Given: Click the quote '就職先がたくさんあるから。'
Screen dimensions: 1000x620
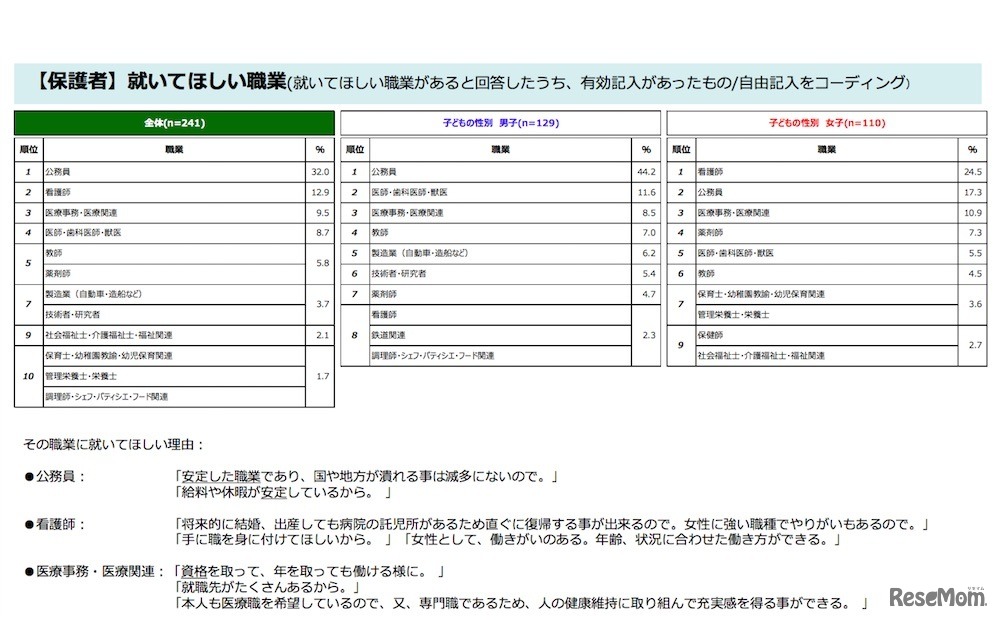Looking at the screenshot, I should (267, 587).
